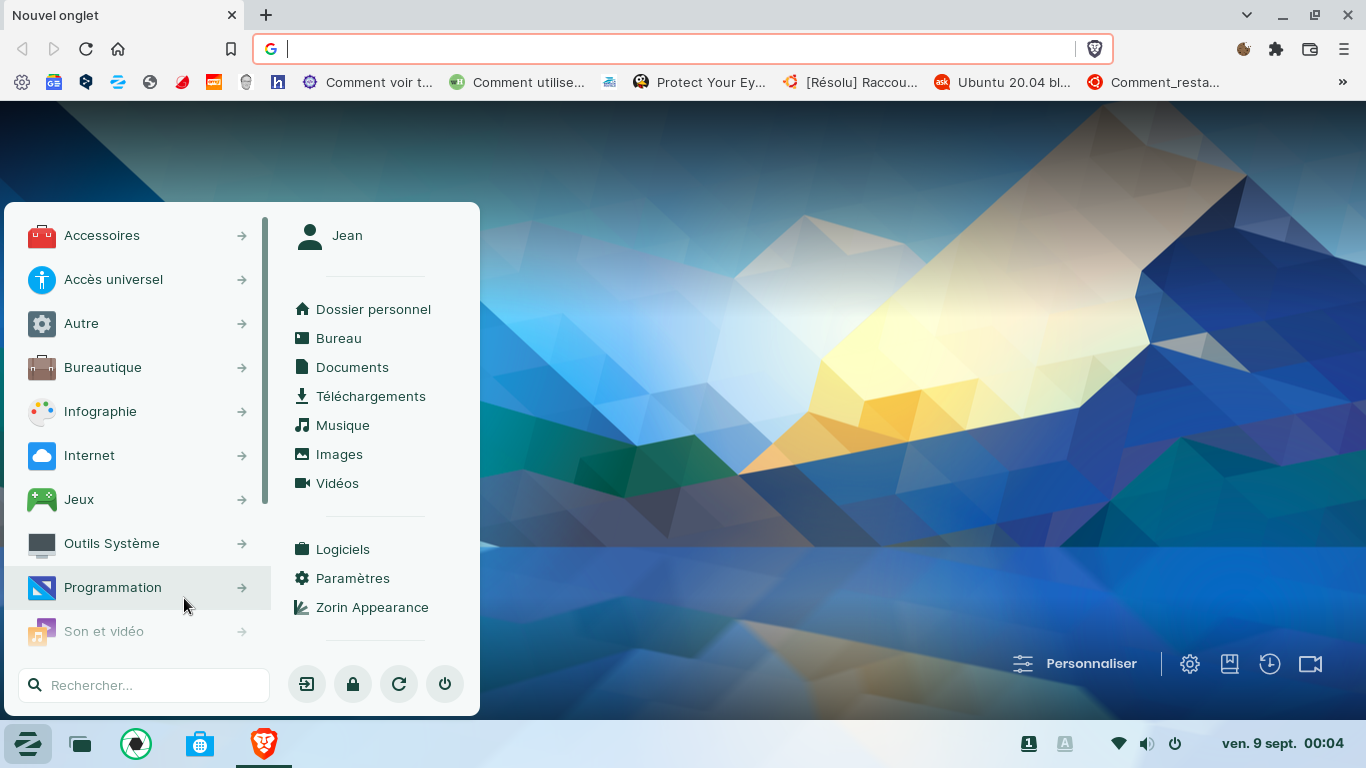Open the Brave Wallet icon
Screen dimensions: 1366x768
pos(1310,49)
